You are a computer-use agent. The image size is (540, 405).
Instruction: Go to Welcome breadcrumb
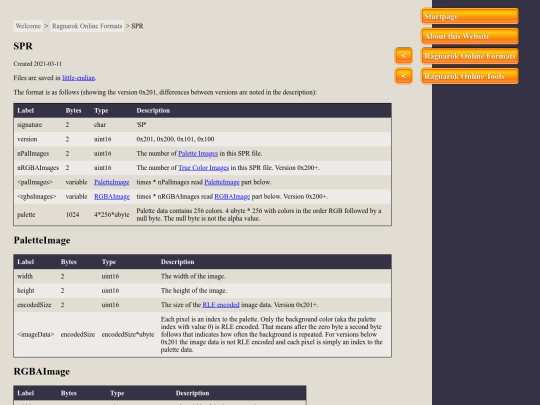tap(28, 26)
